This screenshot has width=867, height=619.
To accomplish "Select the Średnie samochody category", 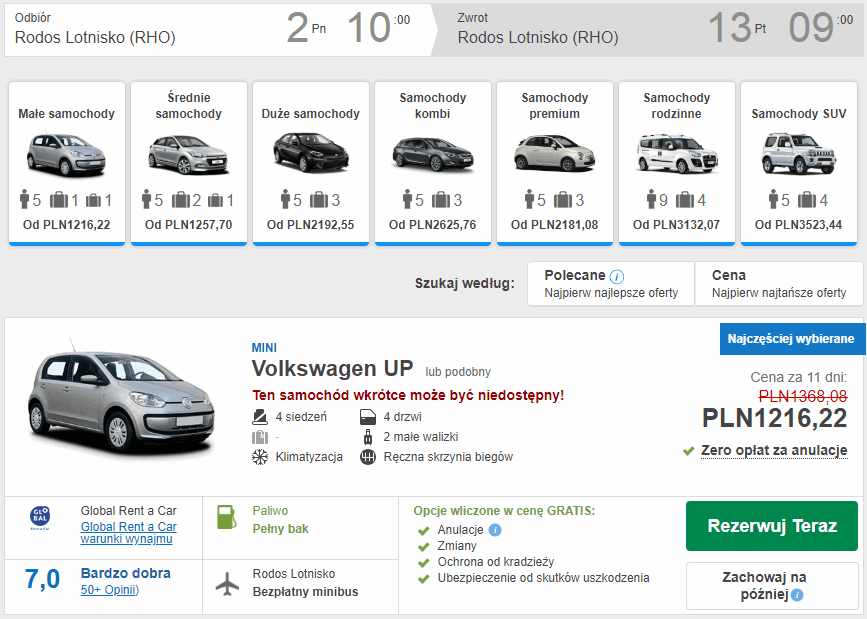I will coord(189,163).
